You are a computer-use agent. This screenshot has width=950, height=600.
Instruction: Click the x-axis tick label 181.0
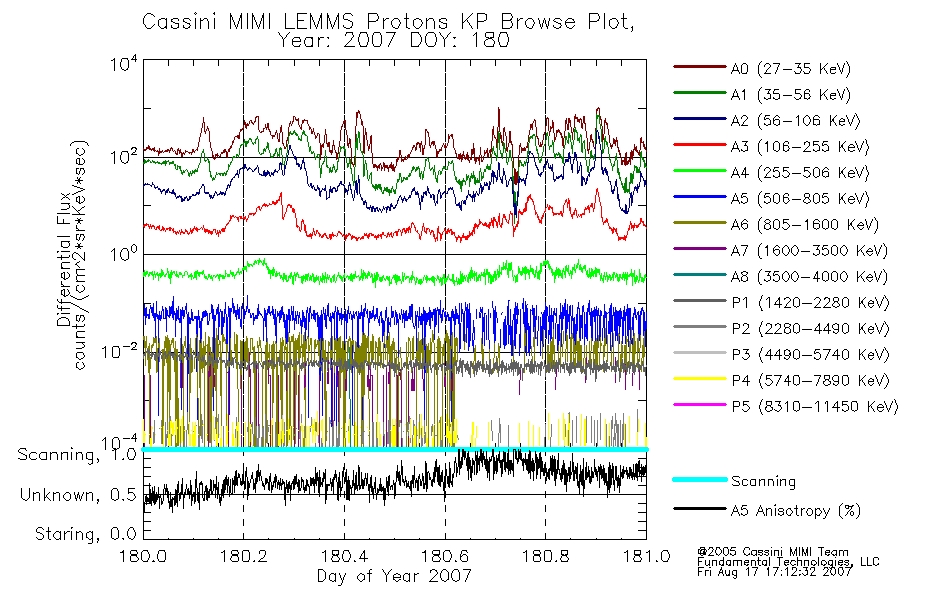[x=646, y=556]
